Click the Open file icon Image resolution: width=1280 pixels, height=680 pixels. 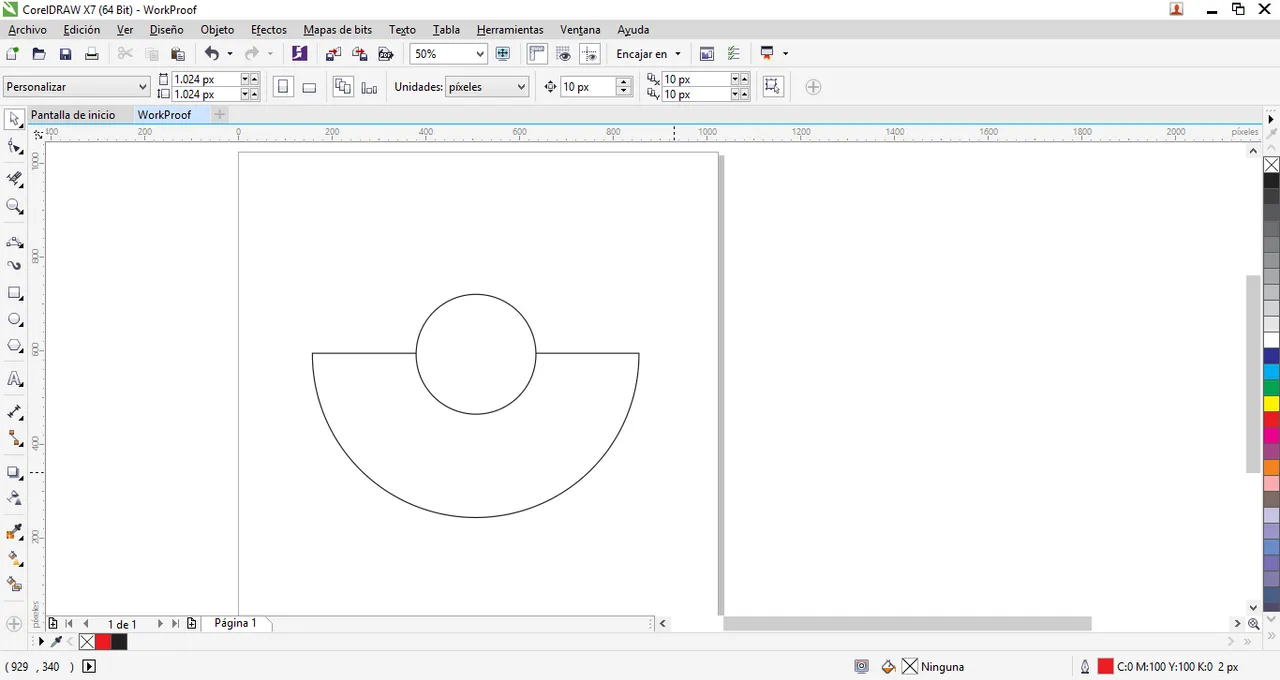39,54
